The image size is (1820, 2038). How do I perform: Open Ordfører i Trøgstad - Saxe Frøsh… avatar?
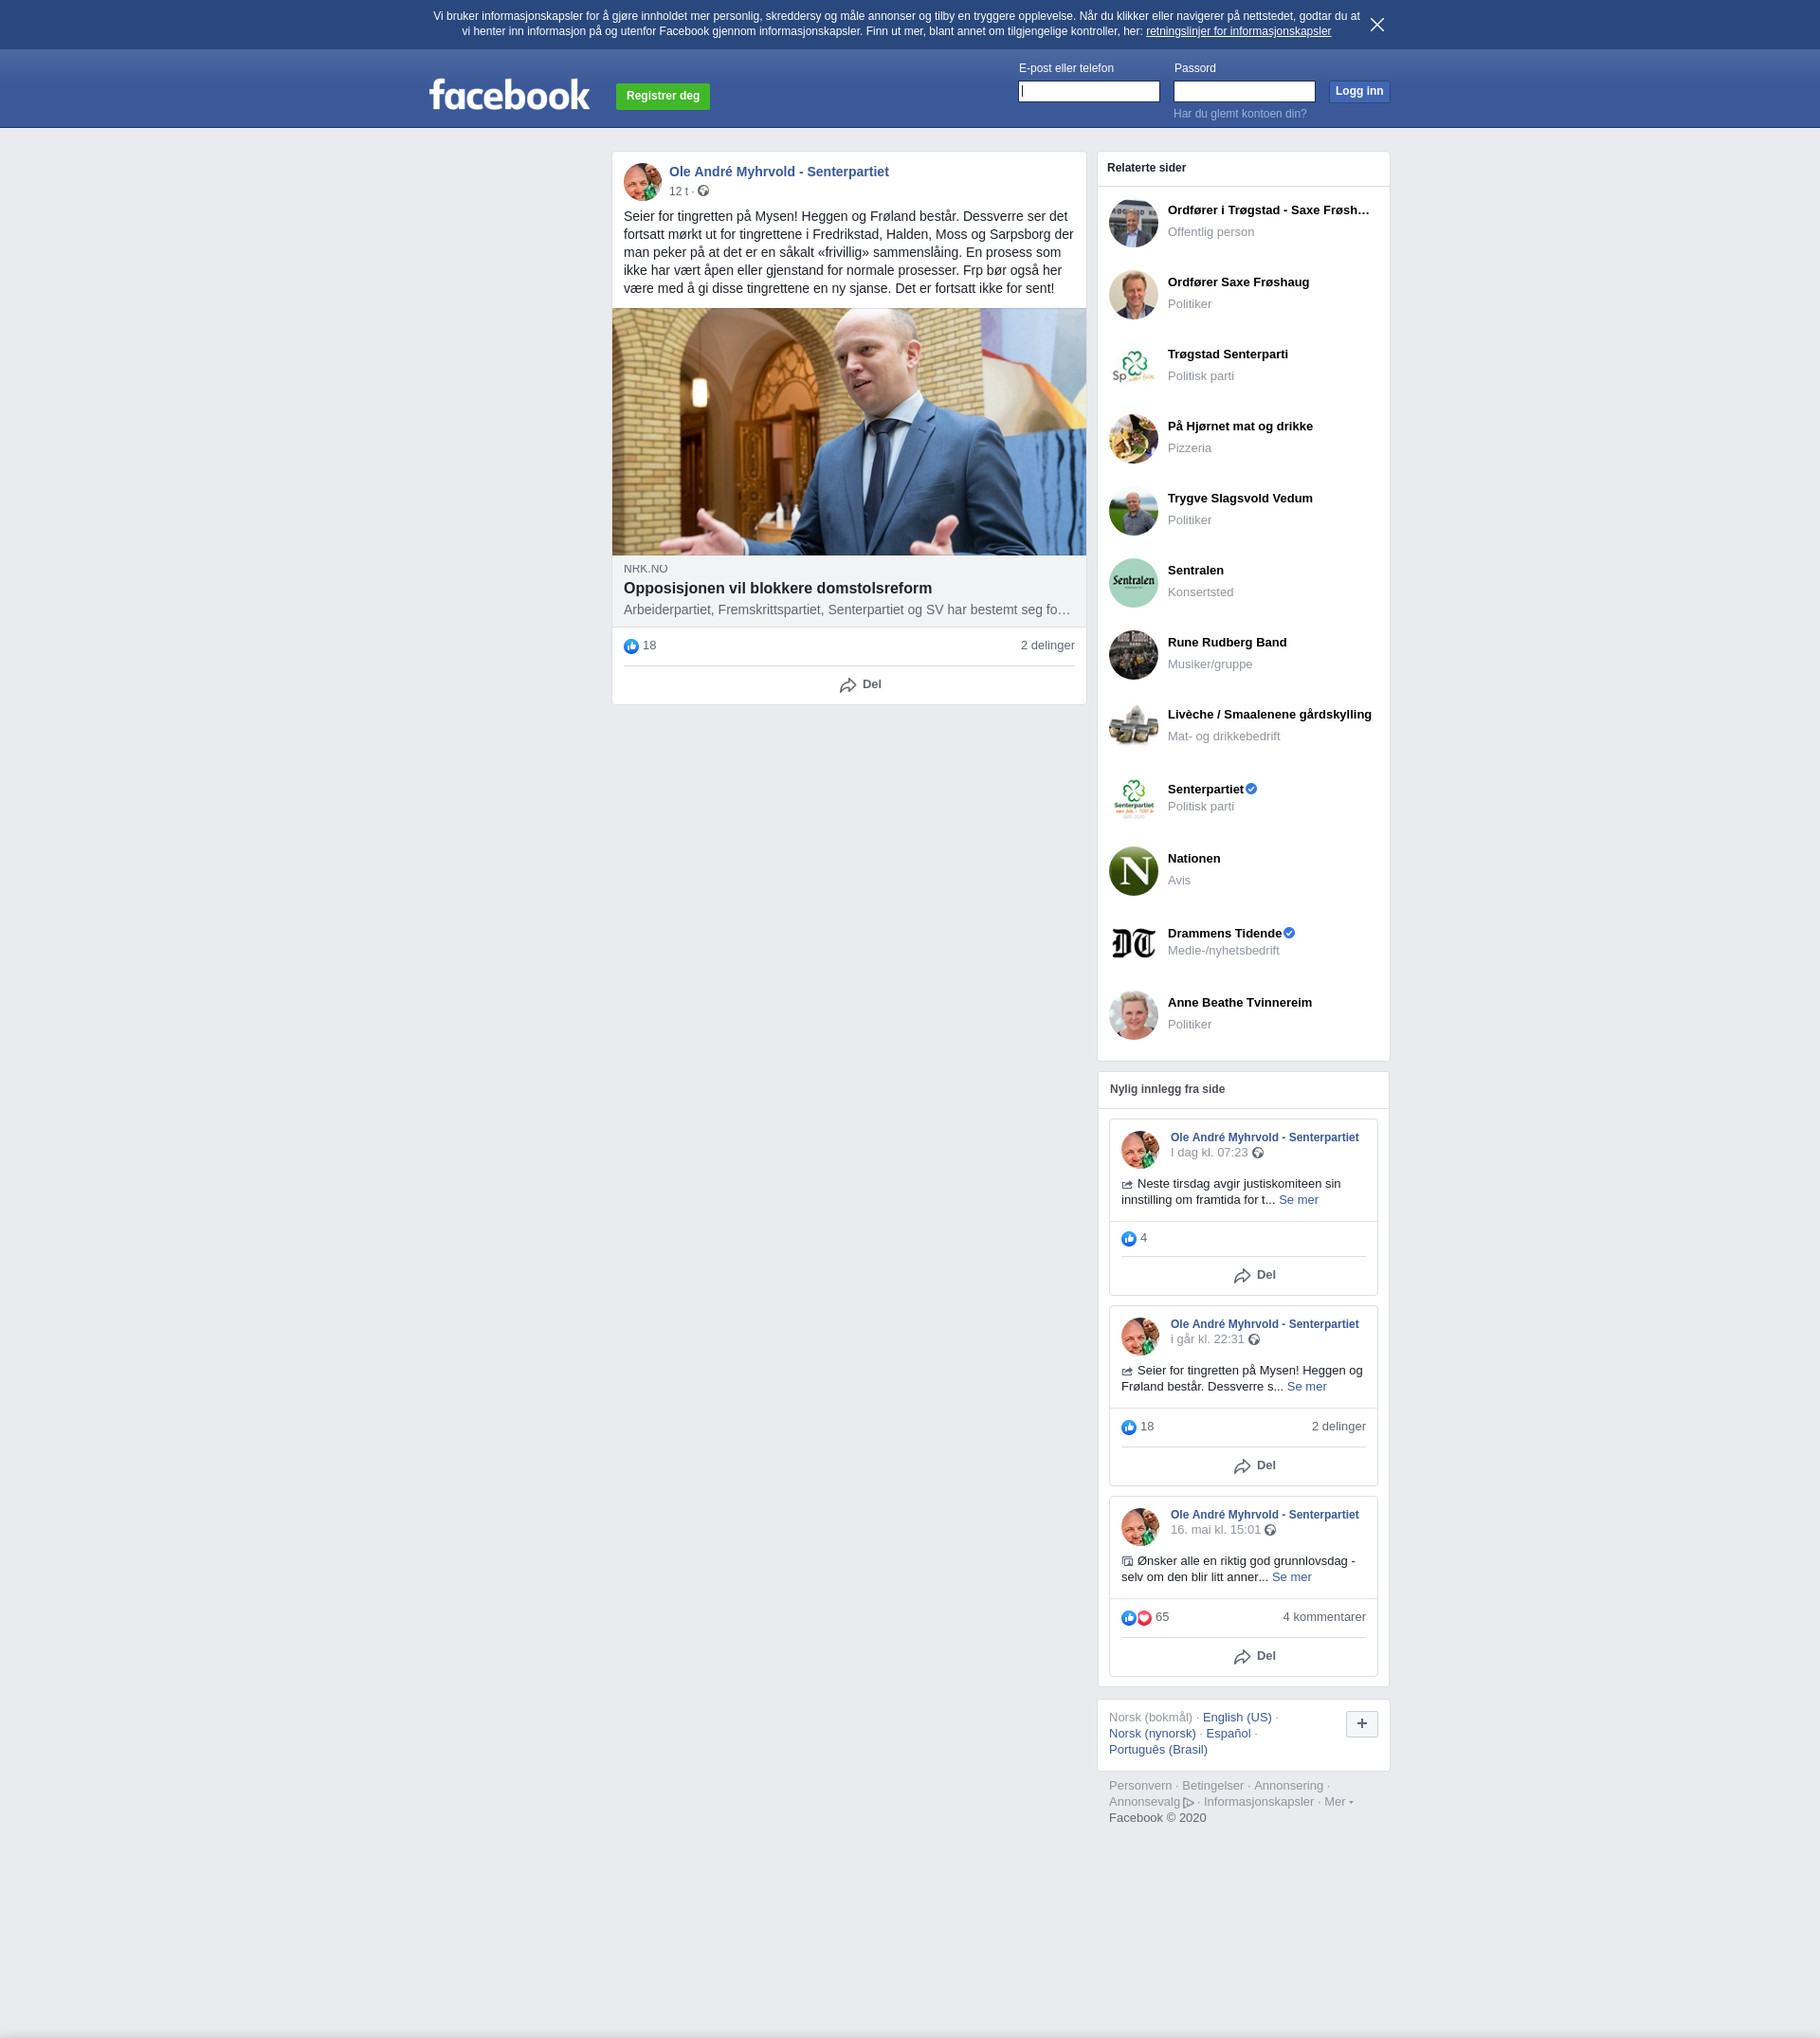pos(1133,223)
